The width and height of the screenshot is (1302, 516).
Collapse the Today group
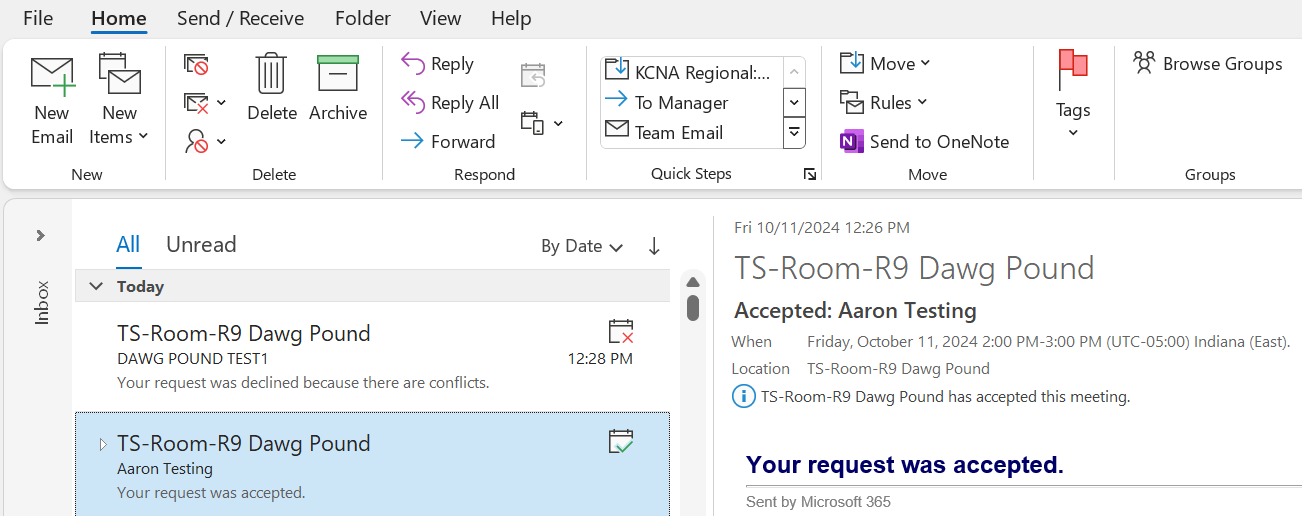pos(96,286)
